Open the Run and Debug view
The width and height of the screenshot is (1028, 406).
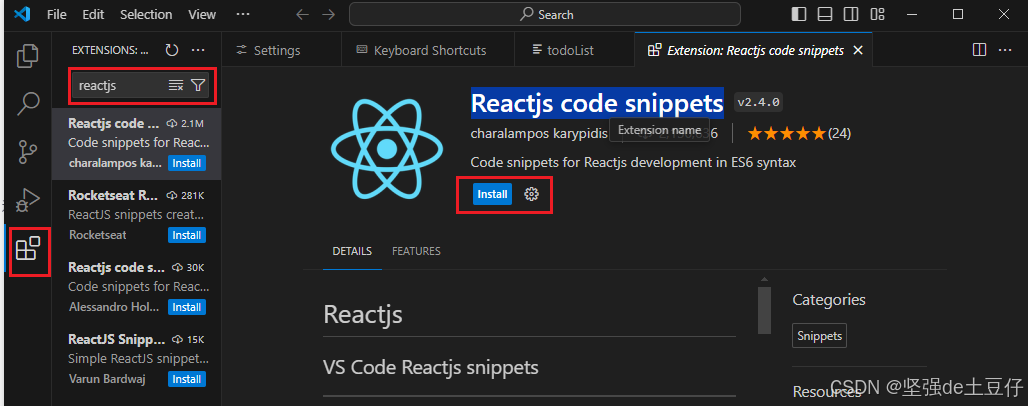pos(28,199)
